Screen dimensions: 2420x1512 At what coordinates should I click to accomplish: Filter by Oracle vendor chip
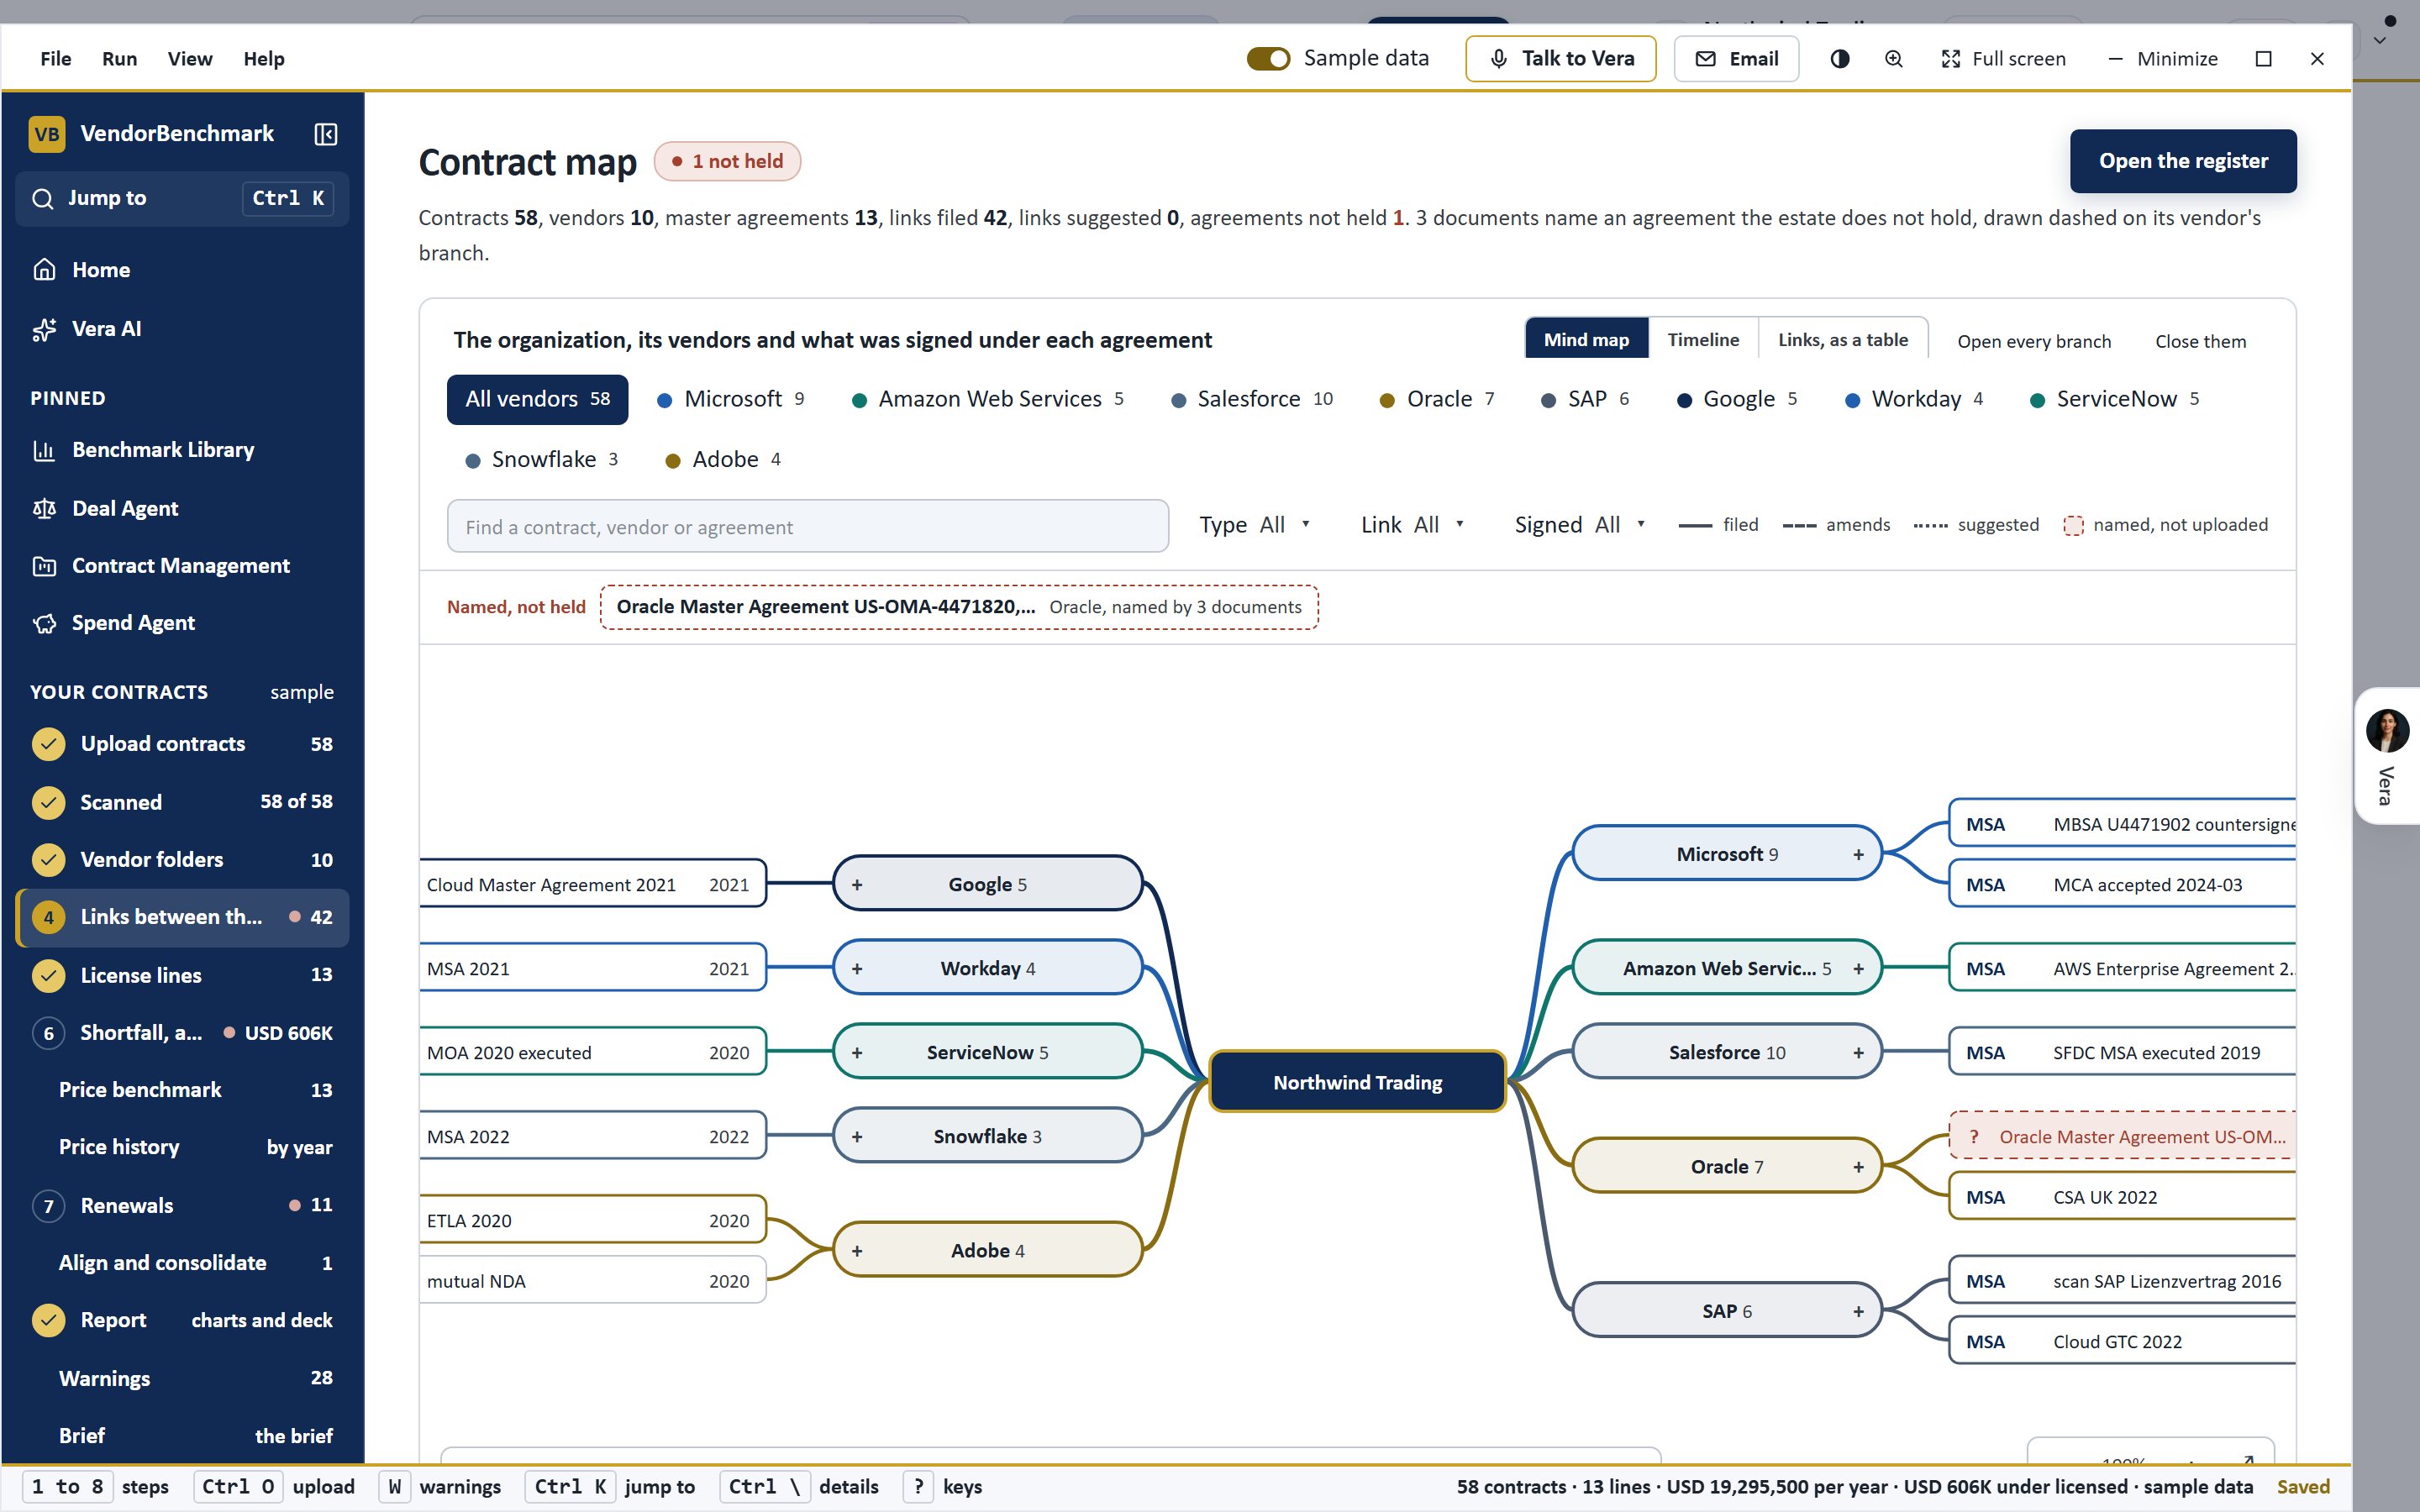tap(1437, 399)
